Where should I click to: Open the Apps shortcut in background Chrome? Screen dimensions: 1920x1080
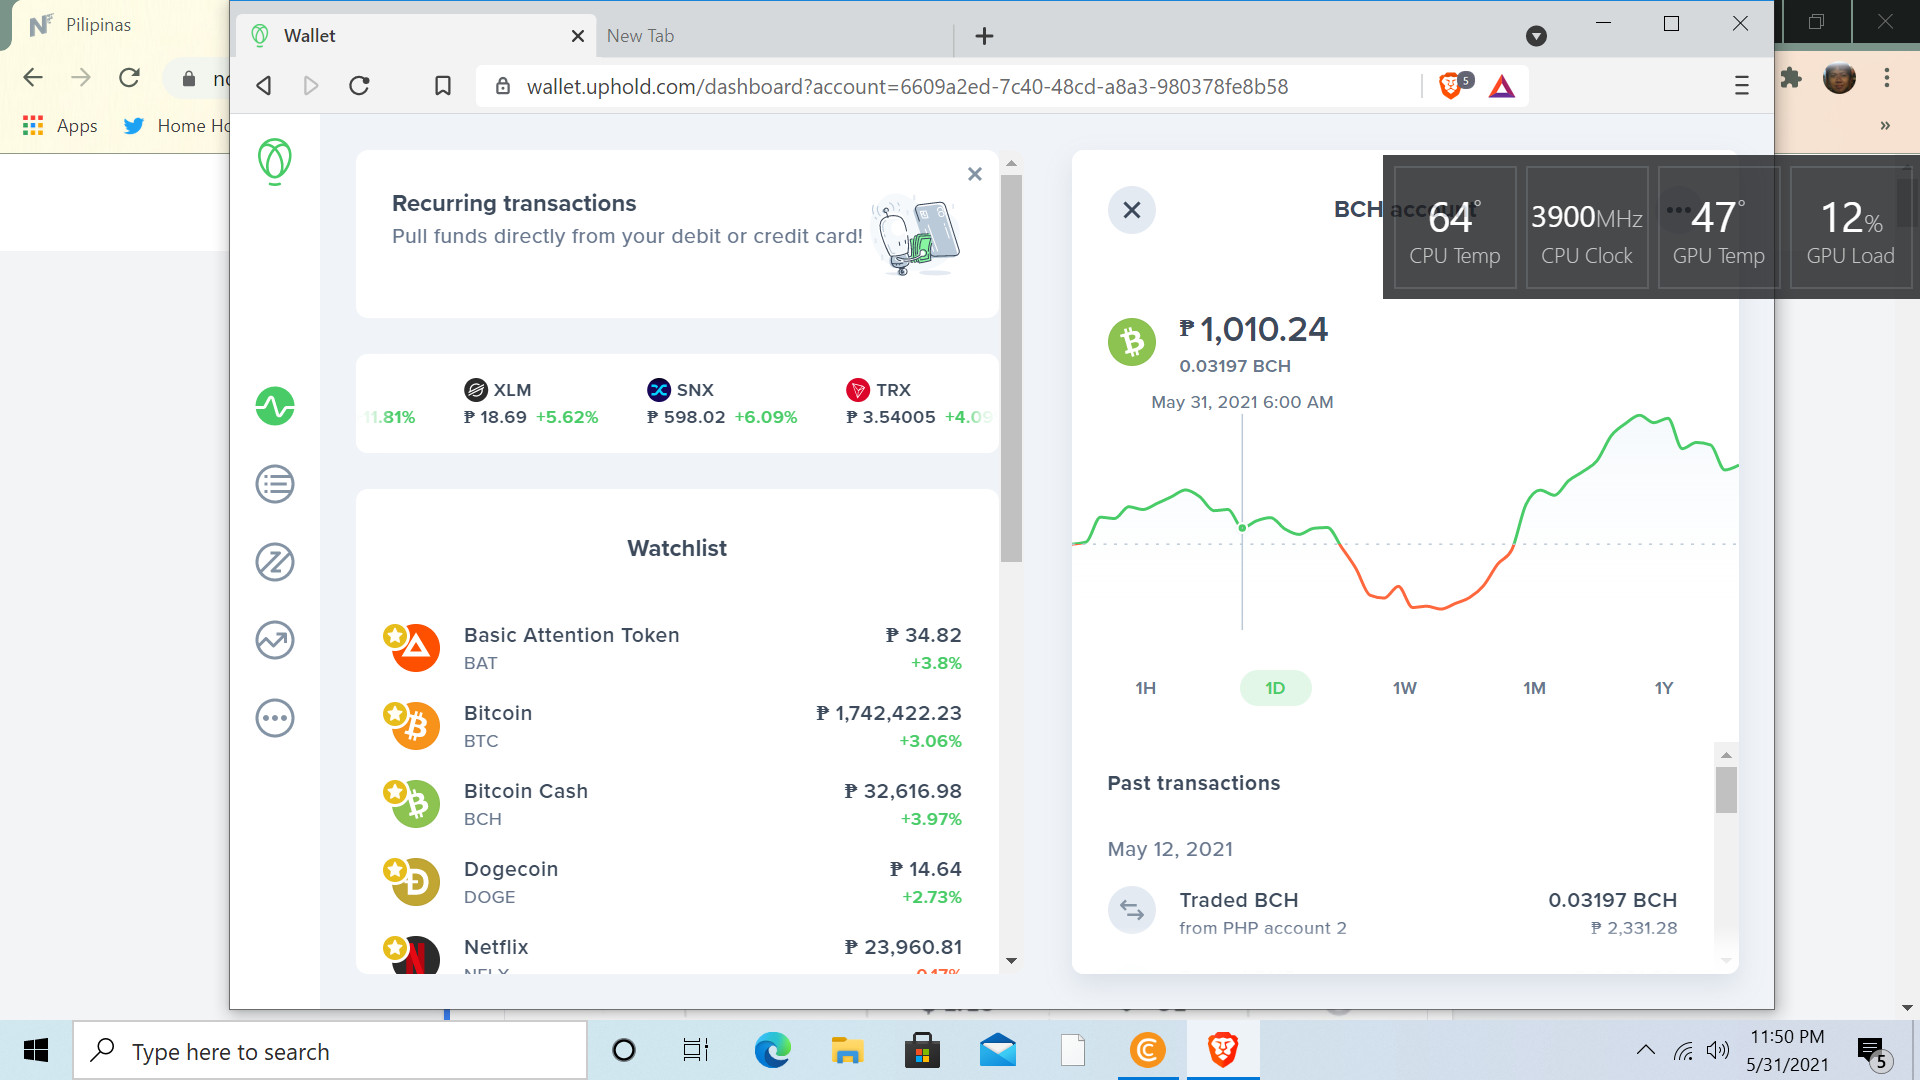[x=60, y=125]
